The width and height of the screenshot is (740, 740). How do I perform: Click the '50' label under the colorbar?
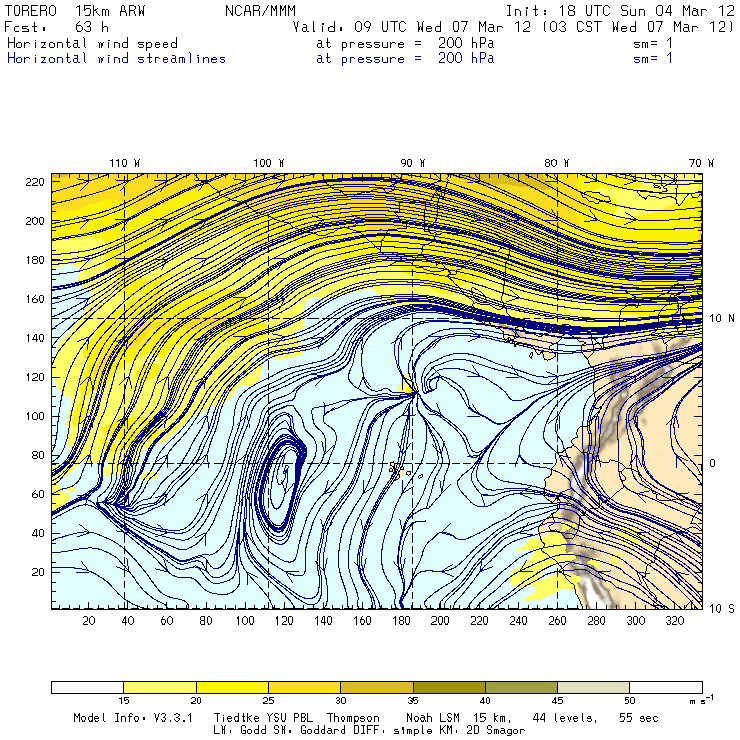click(x=630, y=701)
